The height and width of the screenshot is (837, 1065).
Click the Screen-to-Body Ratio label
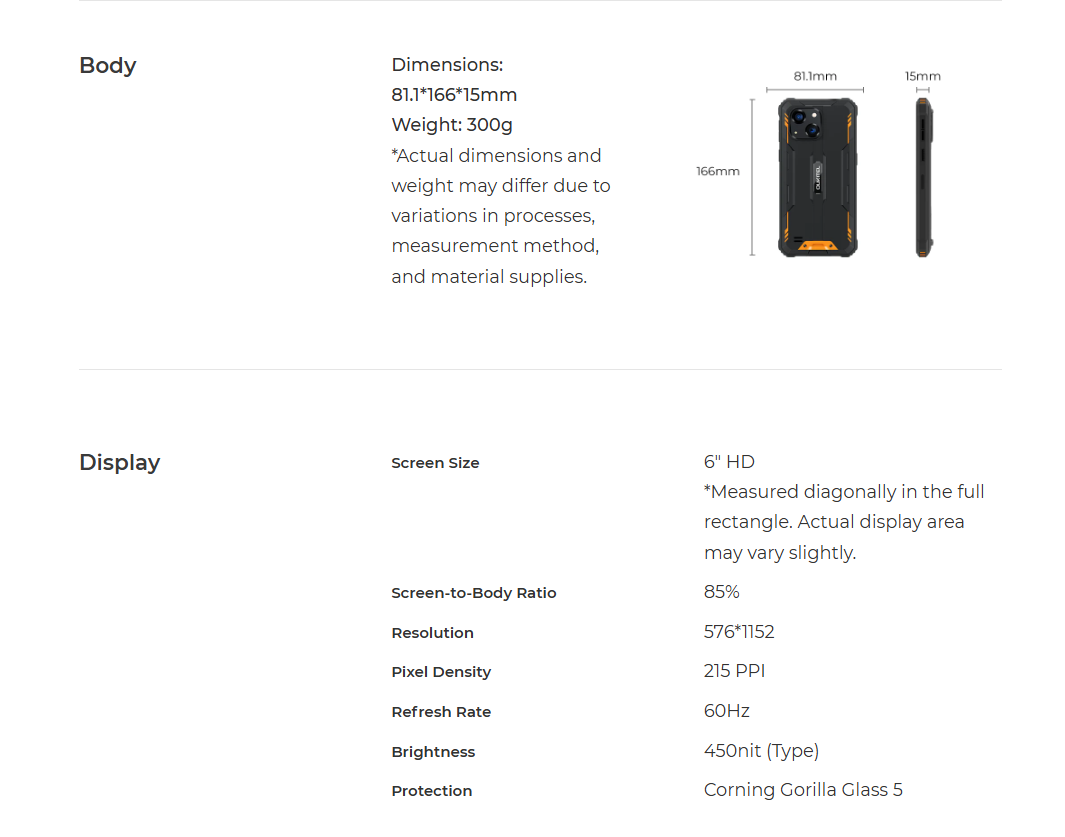474,593
